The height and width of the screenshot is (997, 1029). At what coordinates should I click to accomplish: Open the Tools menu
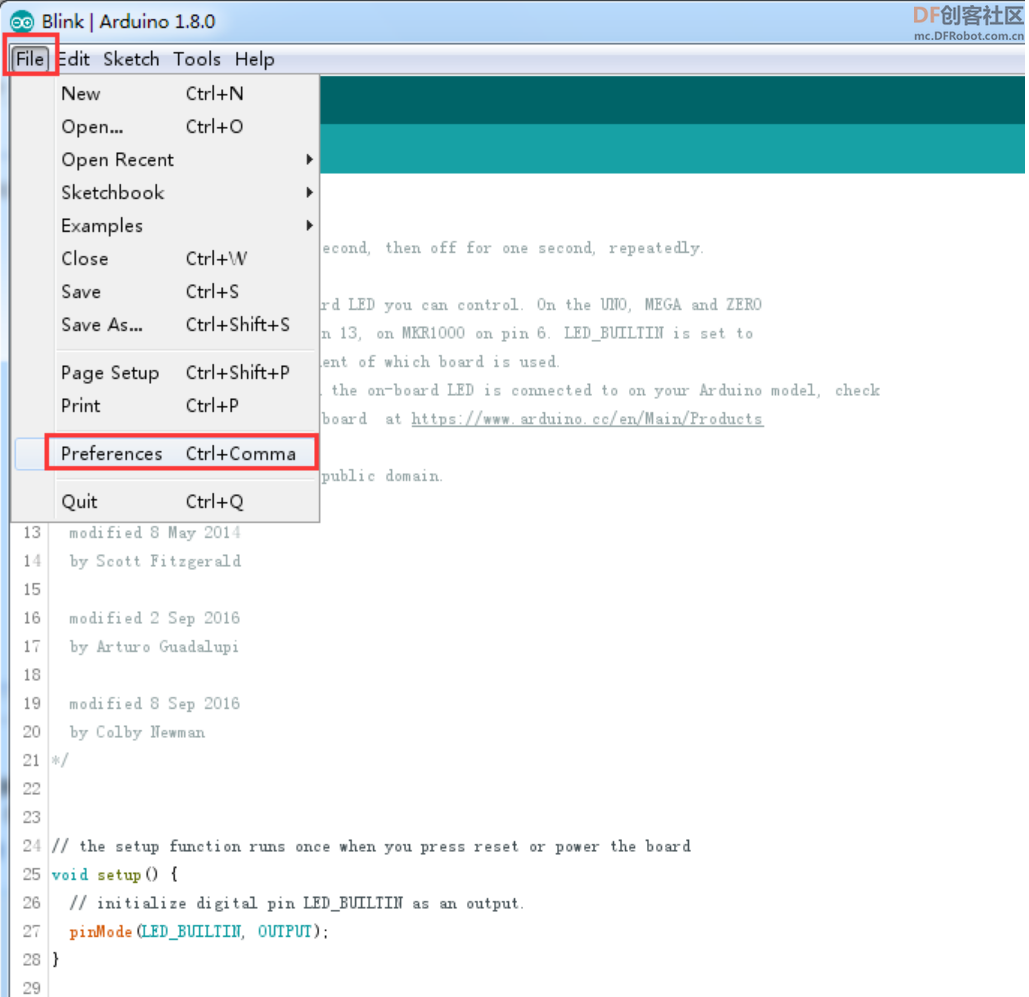pos(197,59)
